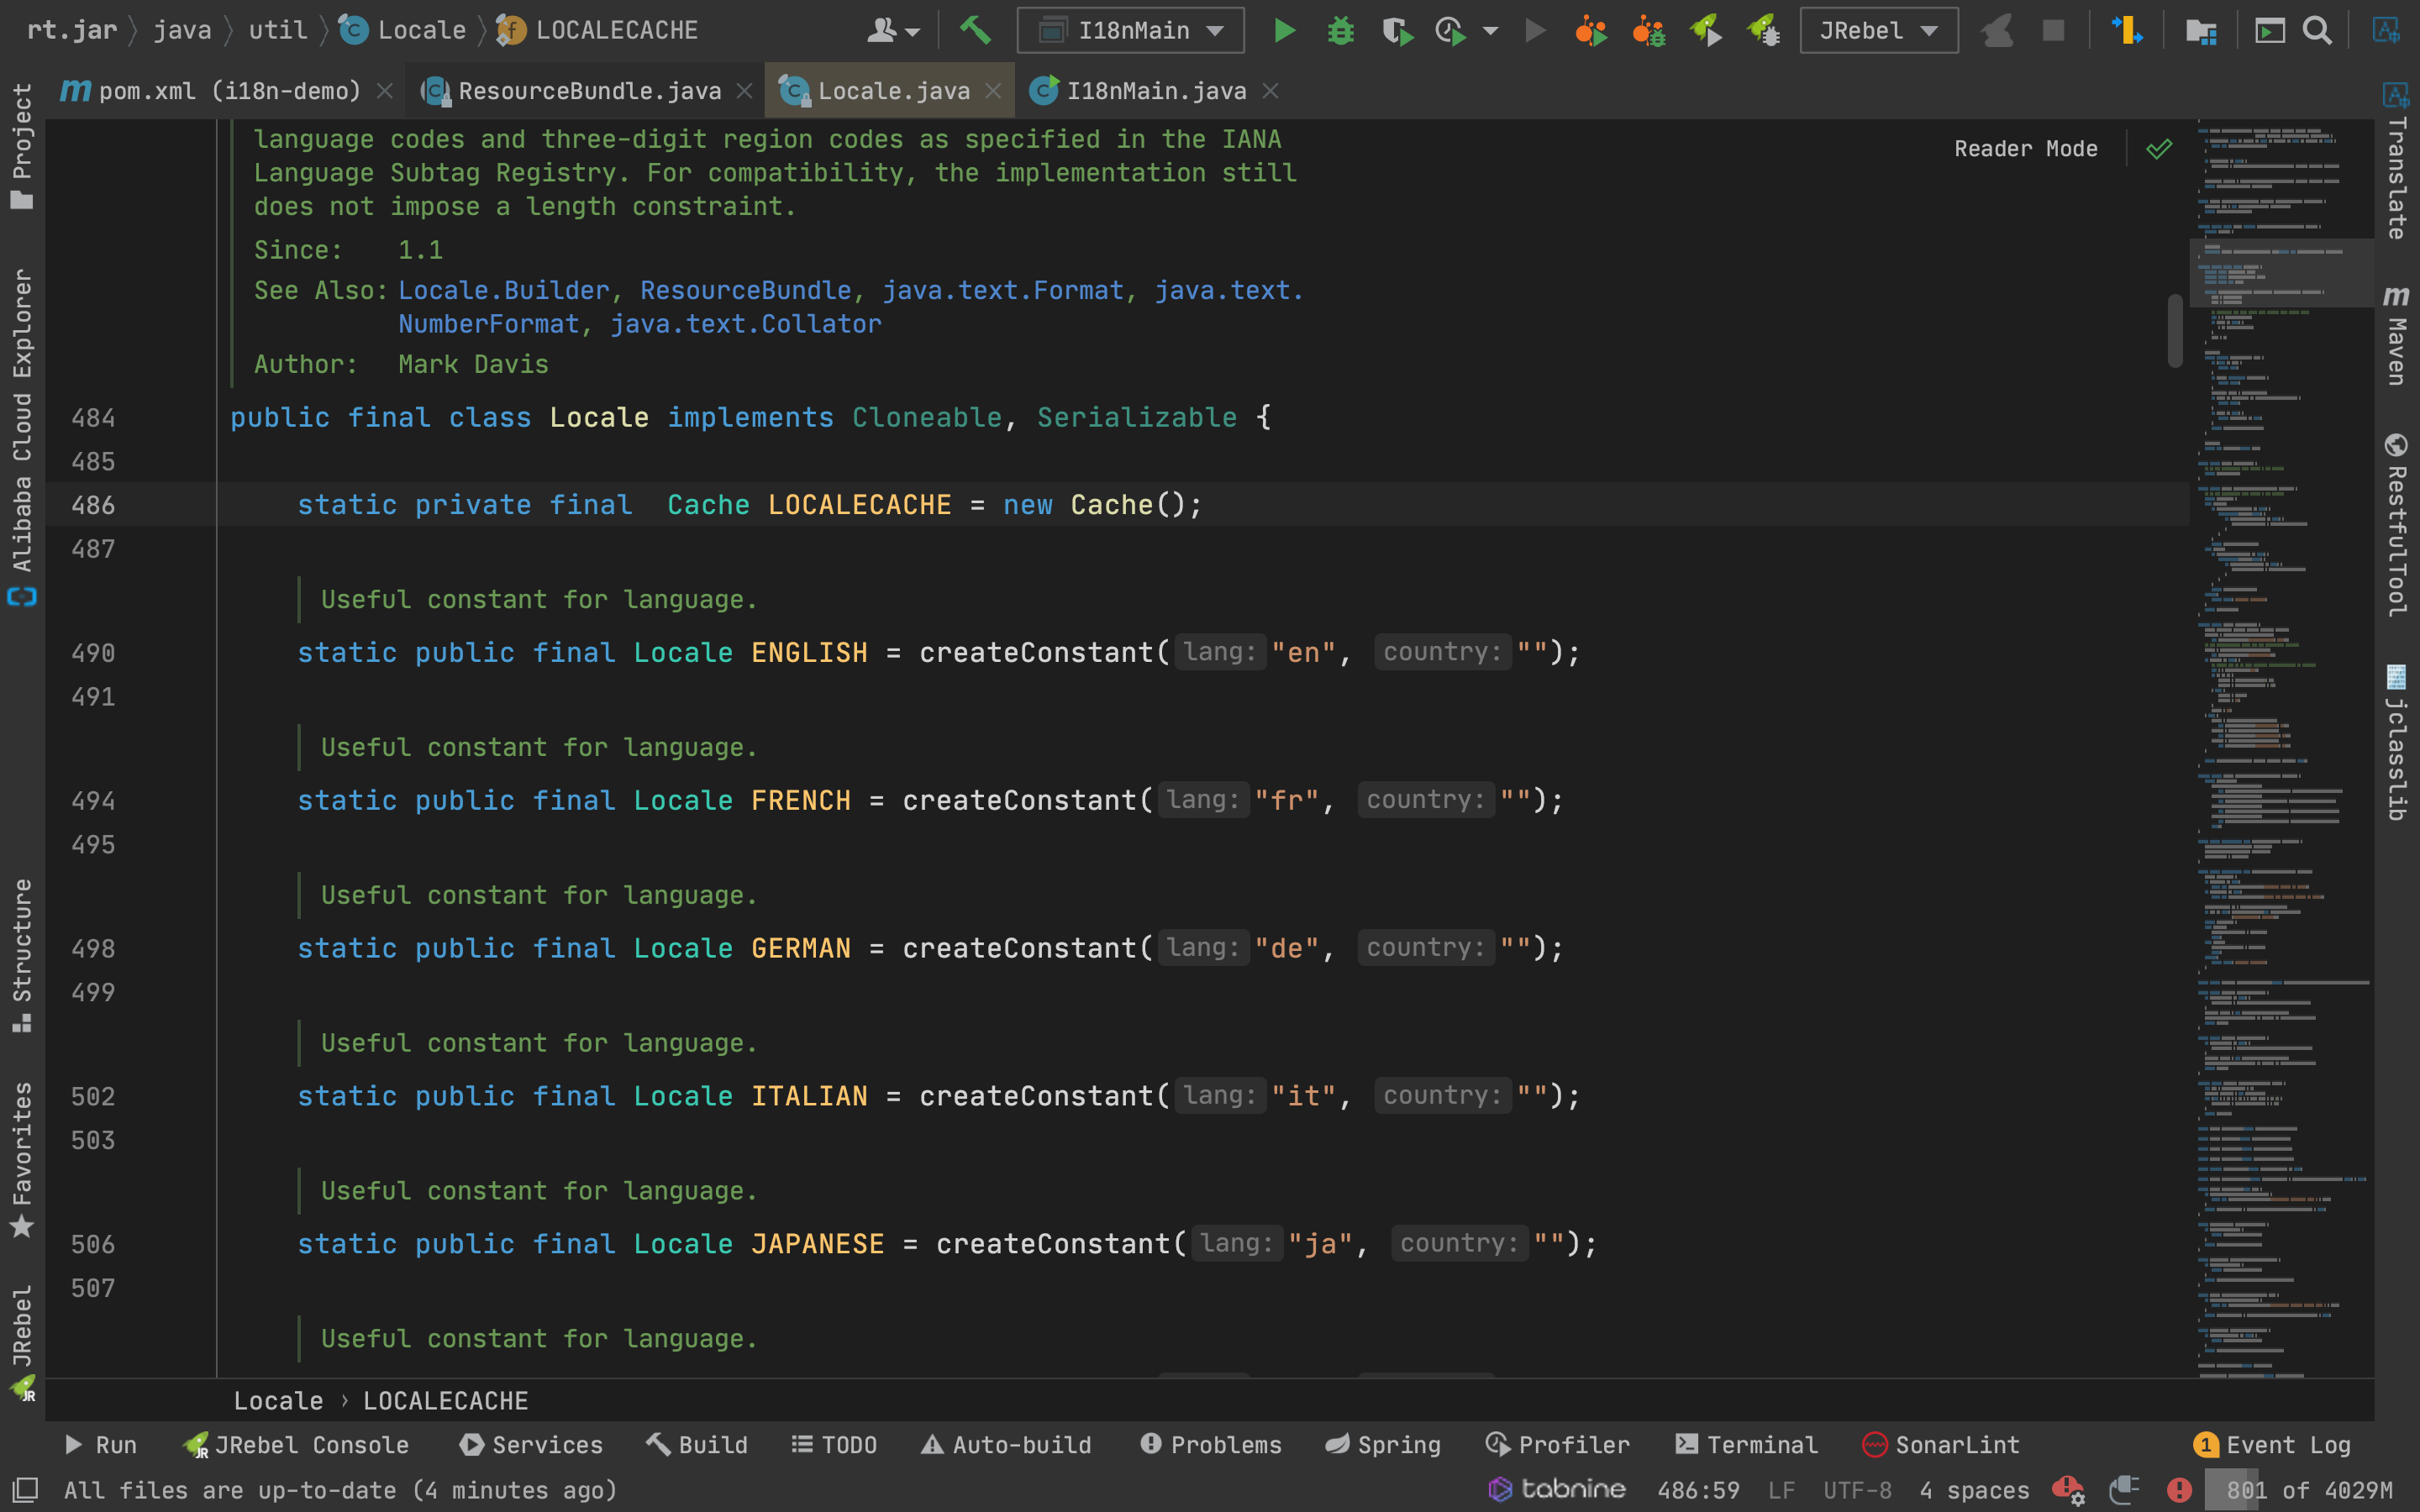Click the Tabnine status bar widget

tap(1557, 1490)
